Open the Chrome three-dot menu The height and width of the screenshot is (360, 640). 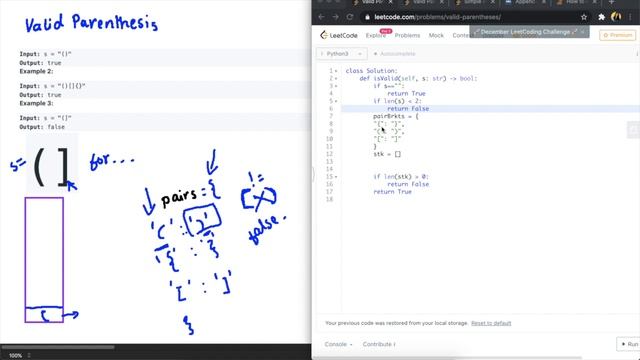[x=631, y=17]
